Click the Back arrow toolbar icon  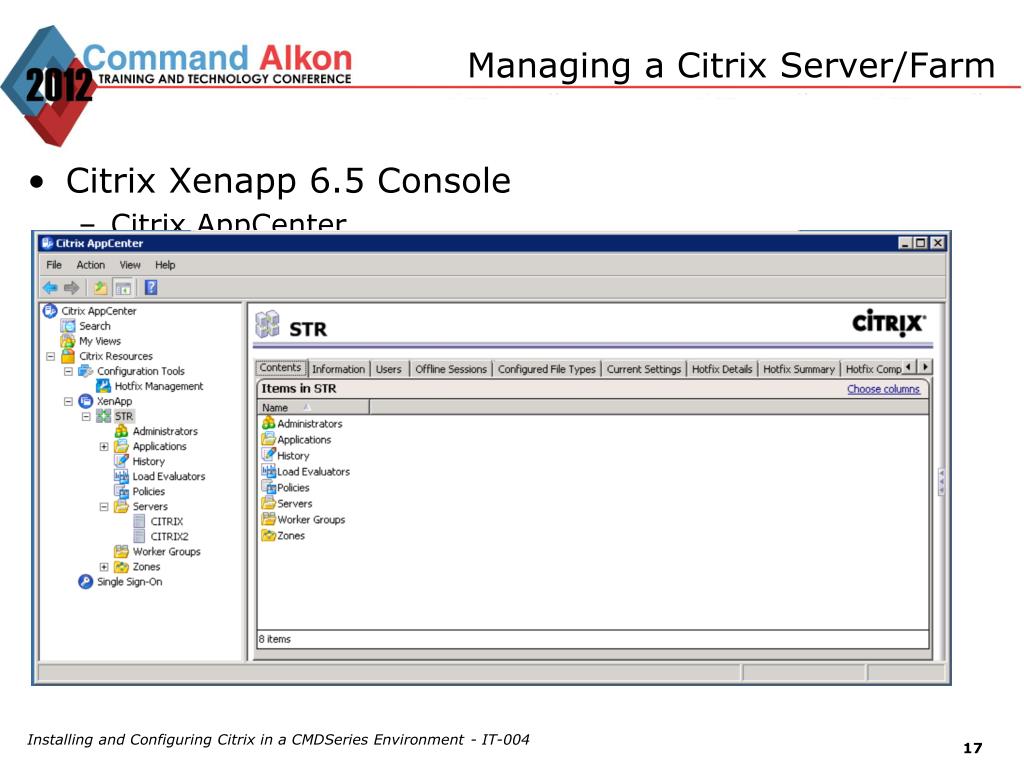click(x=50, y=287)
